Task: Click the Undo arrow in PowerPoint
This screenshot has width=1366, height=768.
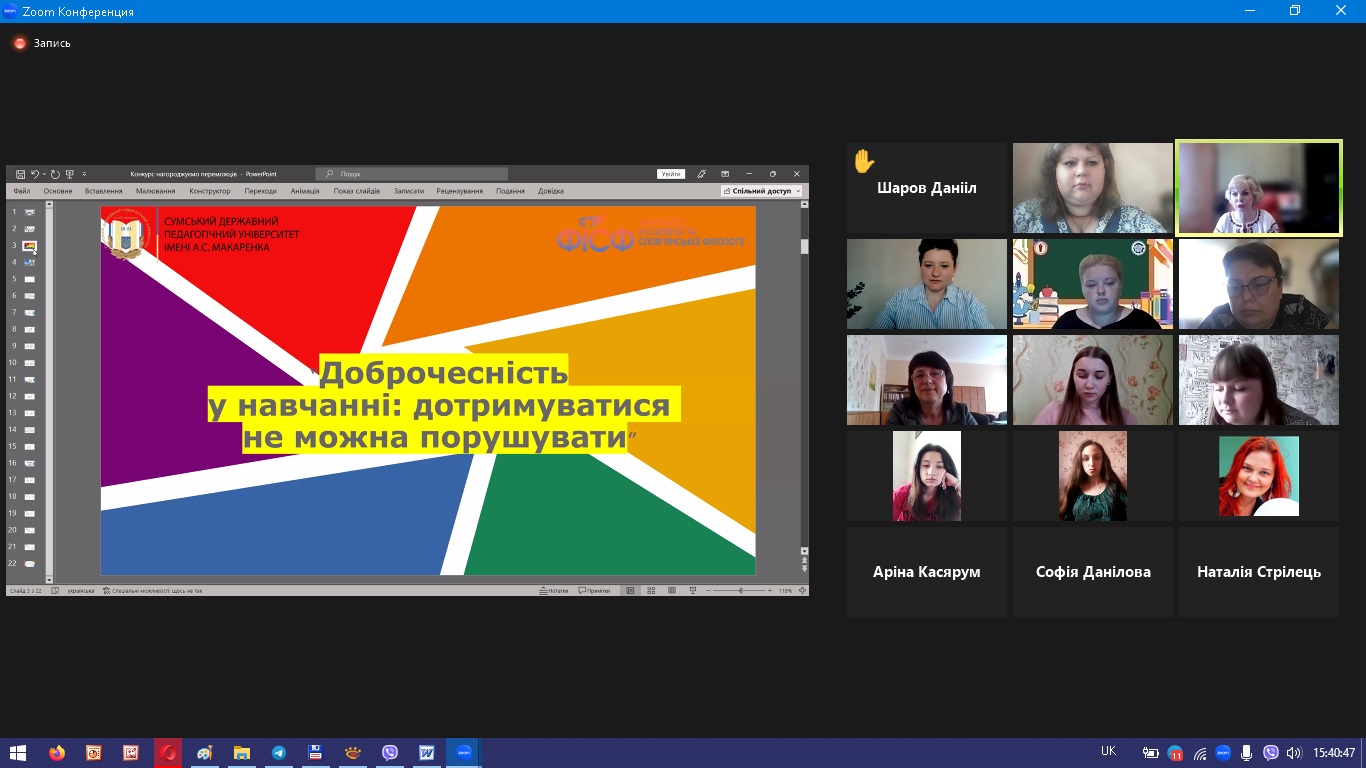Action: (x=34, y=174)
